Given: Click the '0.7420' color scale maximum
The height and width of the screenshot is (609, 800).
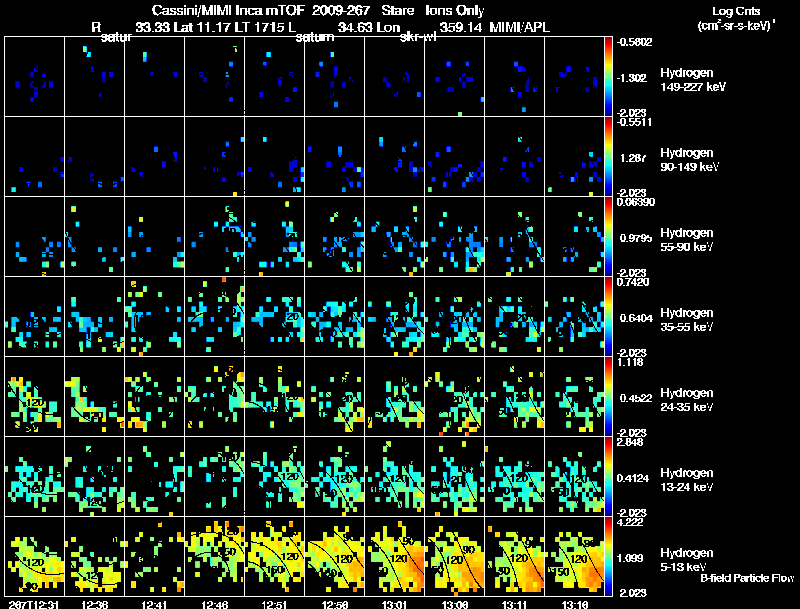Looking at the screenshot, I should pos(633,282).
